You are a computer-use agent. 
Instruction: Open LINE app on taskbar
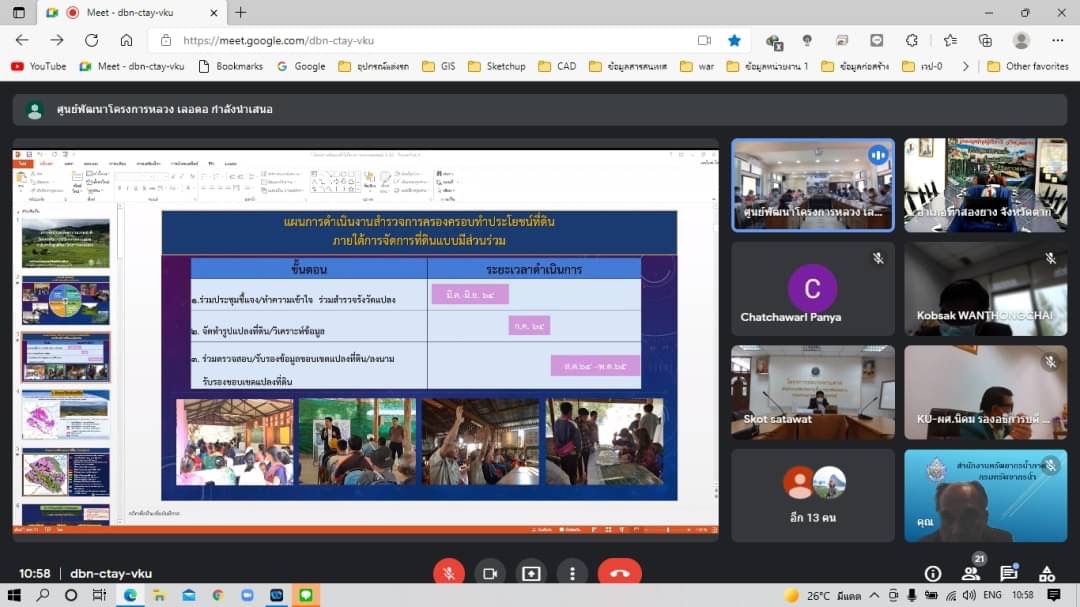[x=306, y=595]
